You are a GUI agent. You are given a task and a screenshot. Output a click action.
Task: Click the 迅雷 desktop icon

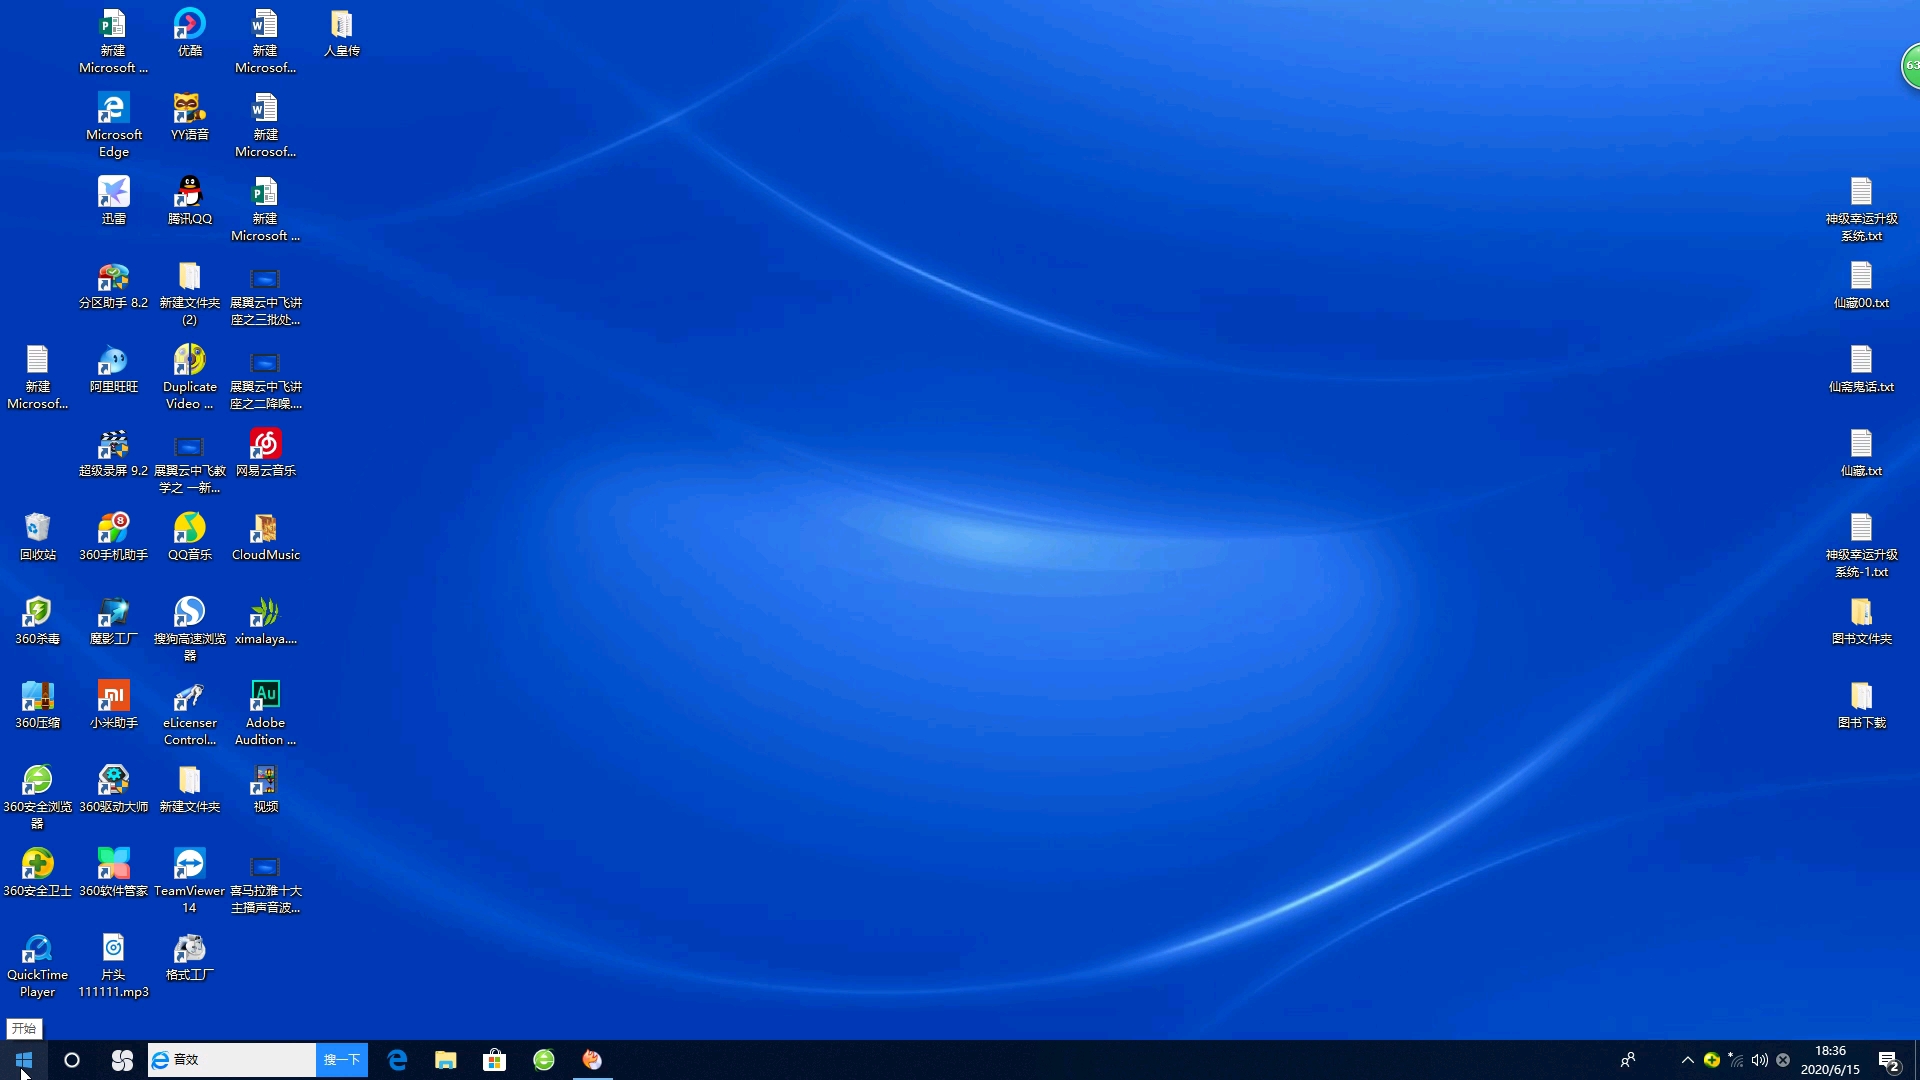coord(113,200)
